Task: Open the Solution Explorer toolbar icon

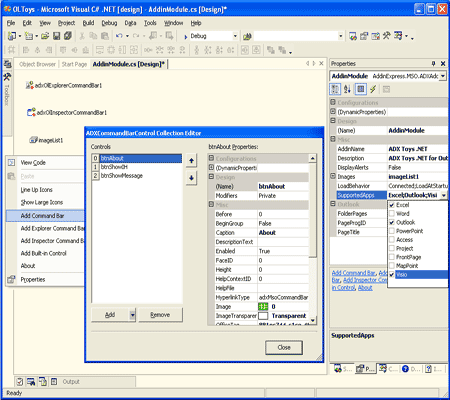Action: click(353, 36)
